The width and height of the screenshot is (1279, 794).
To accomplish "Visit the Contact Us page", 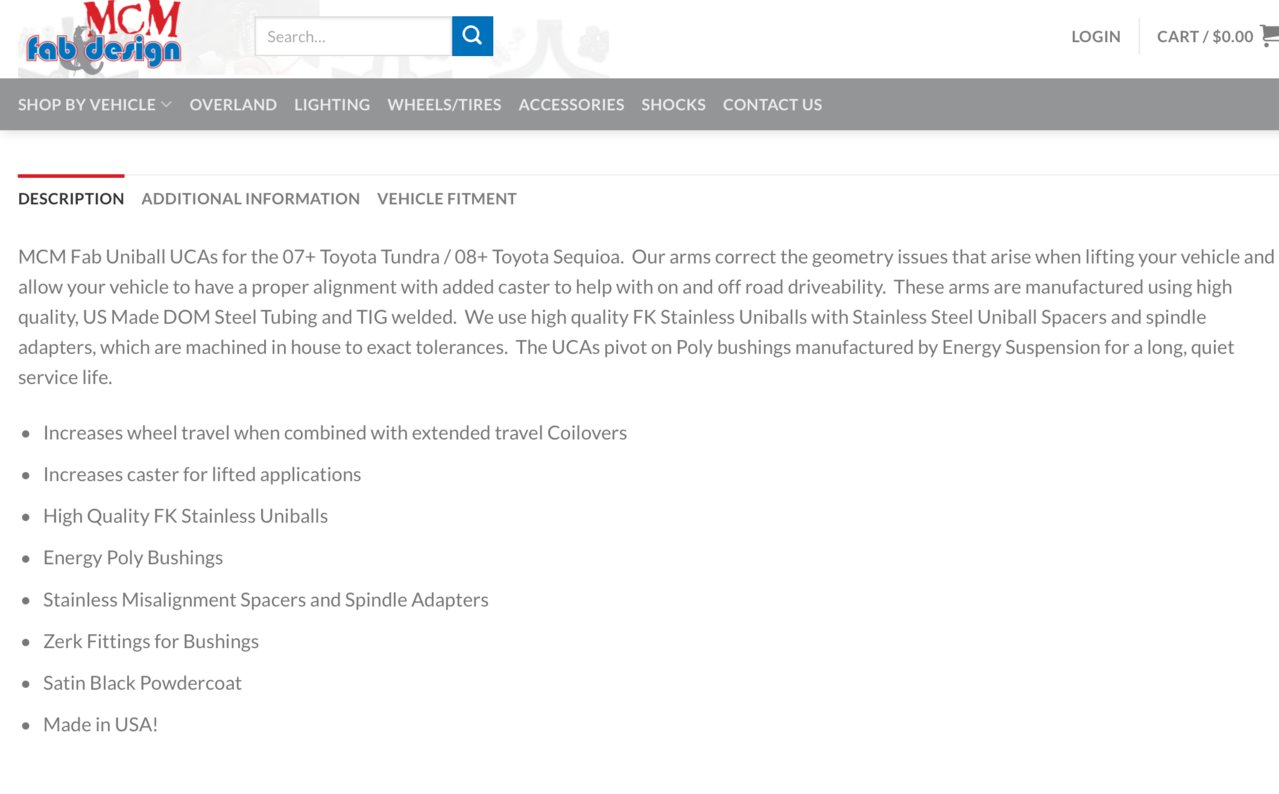I will (x=772, y=104).
